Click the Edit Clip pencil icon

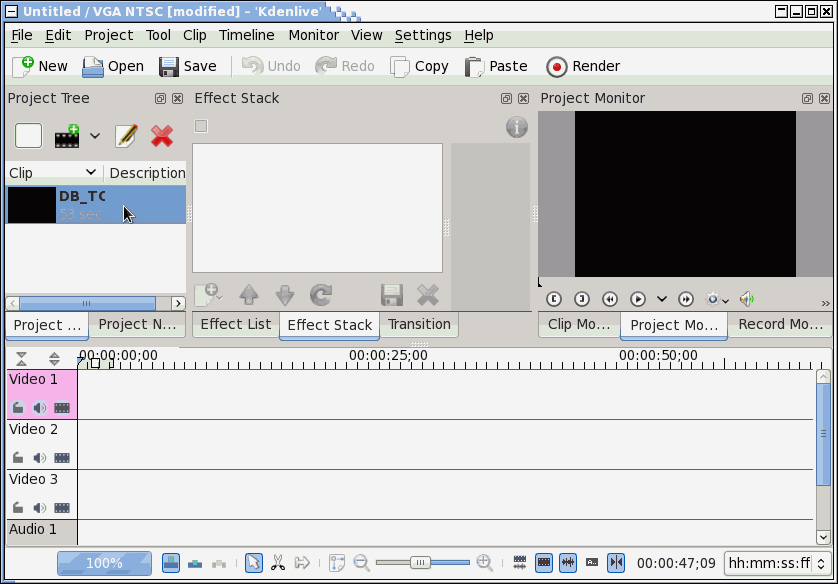126,136
